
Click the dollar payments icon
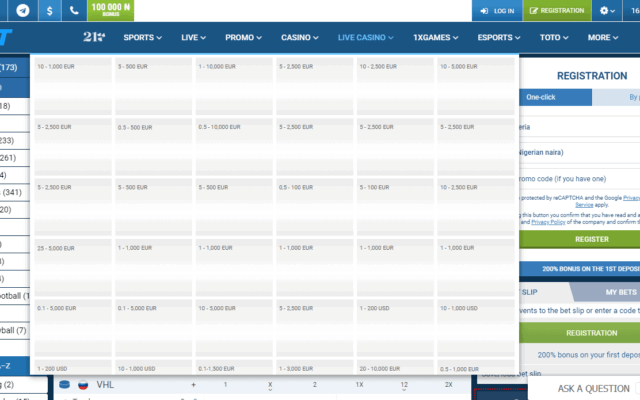coord(49,10)
